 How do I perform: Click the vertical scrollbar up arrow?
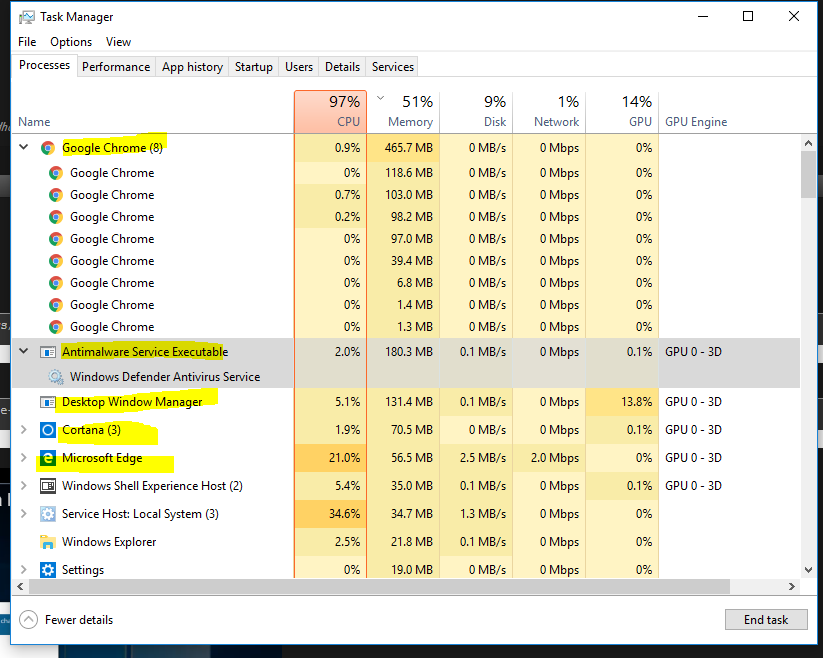pos(808,143)
